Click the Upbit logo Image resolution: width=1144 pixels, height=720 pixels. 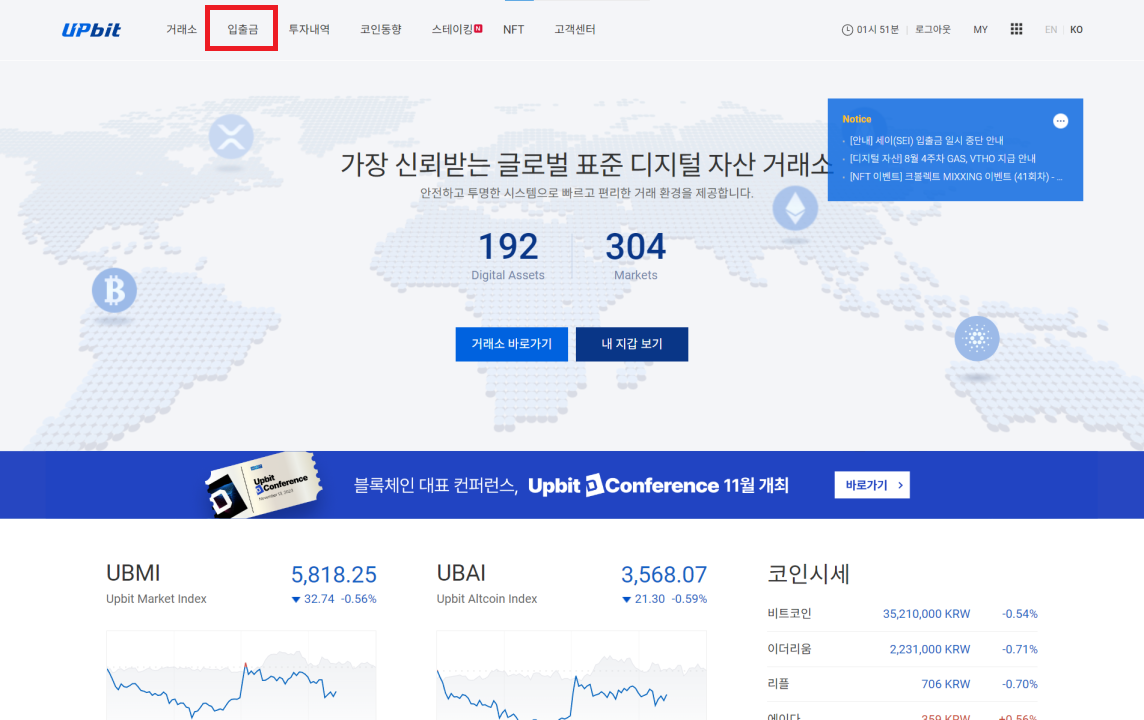[91, 30]
